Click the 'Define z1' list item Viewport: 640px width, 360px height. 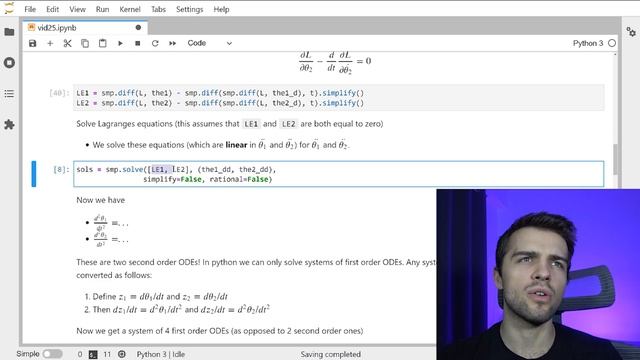[x=160, y=296]
